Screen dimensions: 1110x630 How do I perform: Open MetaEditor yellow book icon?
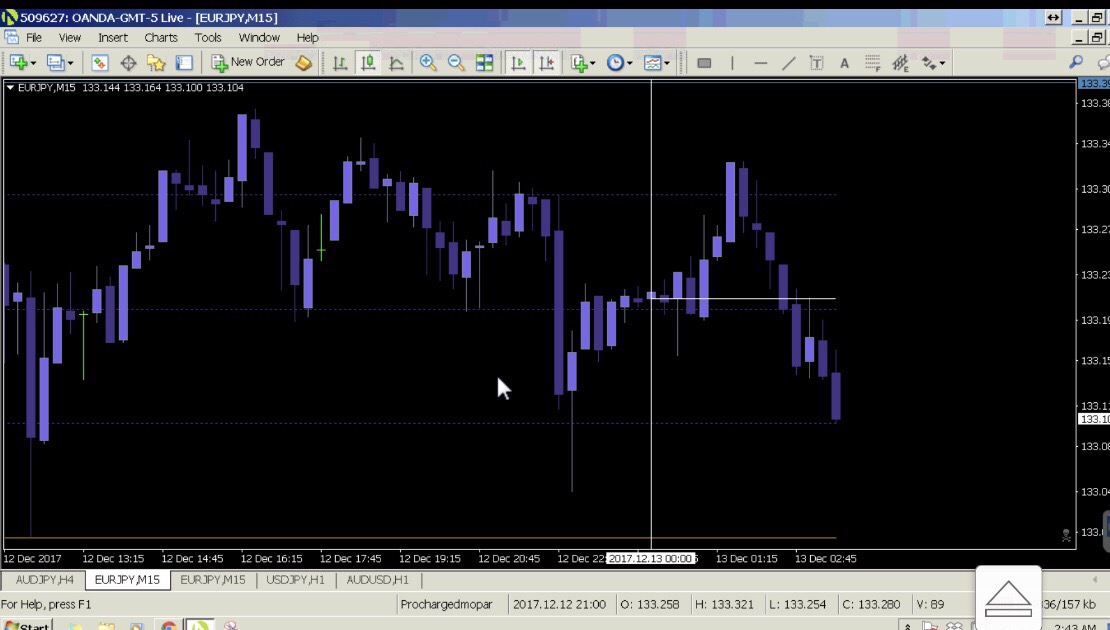click(x=304, y=63)
